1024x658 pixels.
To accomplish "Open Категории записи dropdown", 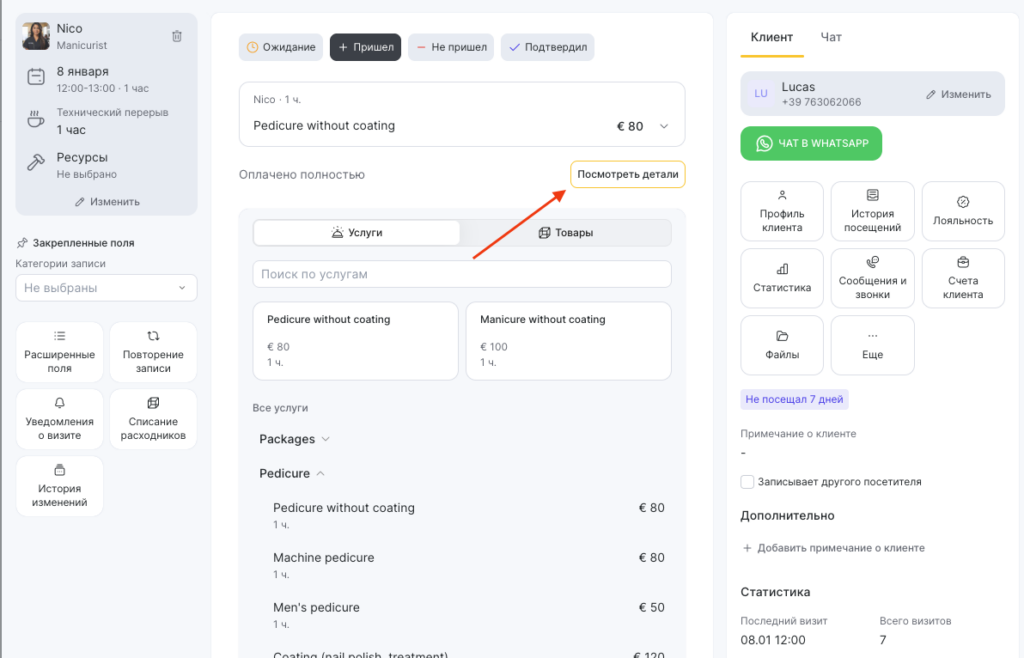I will point(106,288).
